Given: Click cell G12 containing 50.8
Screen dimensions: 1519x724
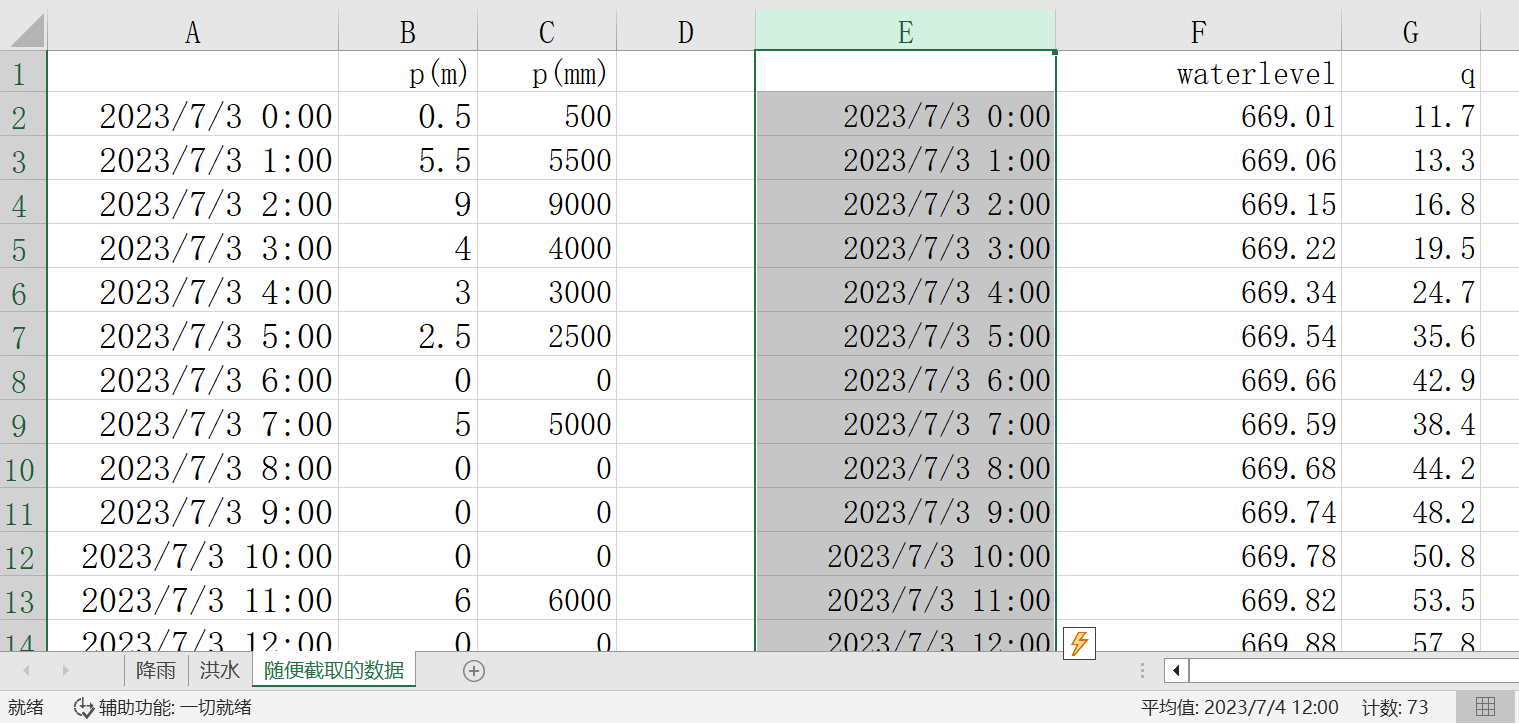Looking at the screenshot, I should coord(1411,556).
